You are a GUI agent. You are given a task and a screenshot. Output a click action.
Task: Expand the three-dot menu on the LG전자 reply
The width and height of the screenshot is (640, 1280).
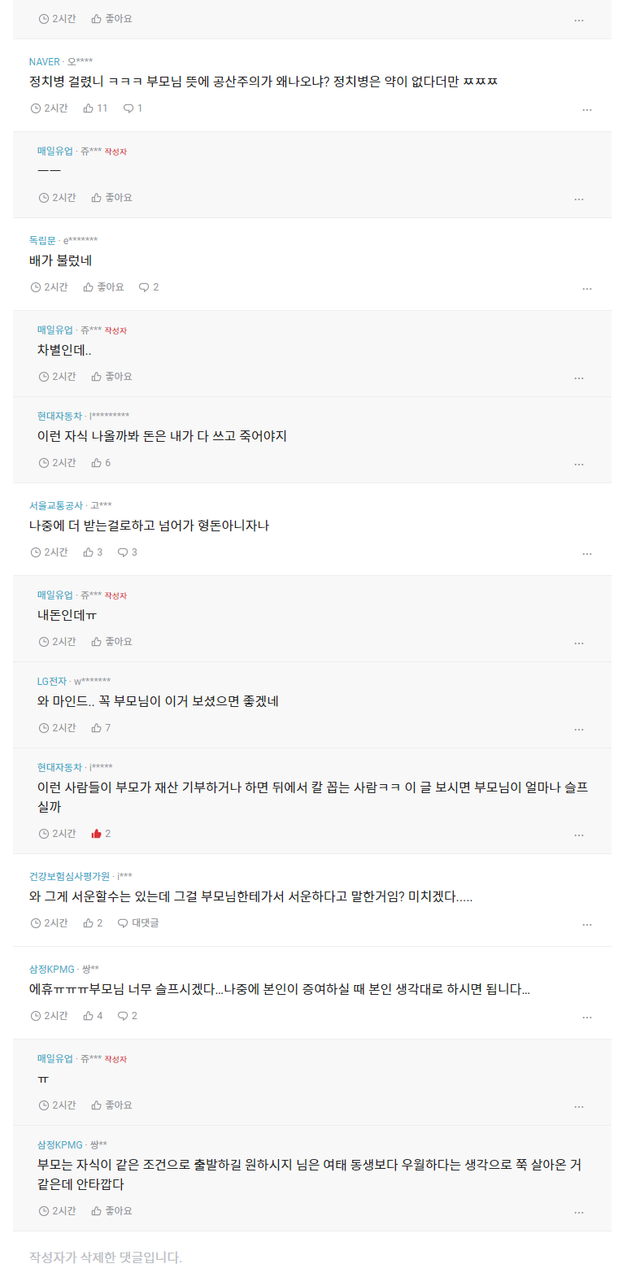[579, 729]
